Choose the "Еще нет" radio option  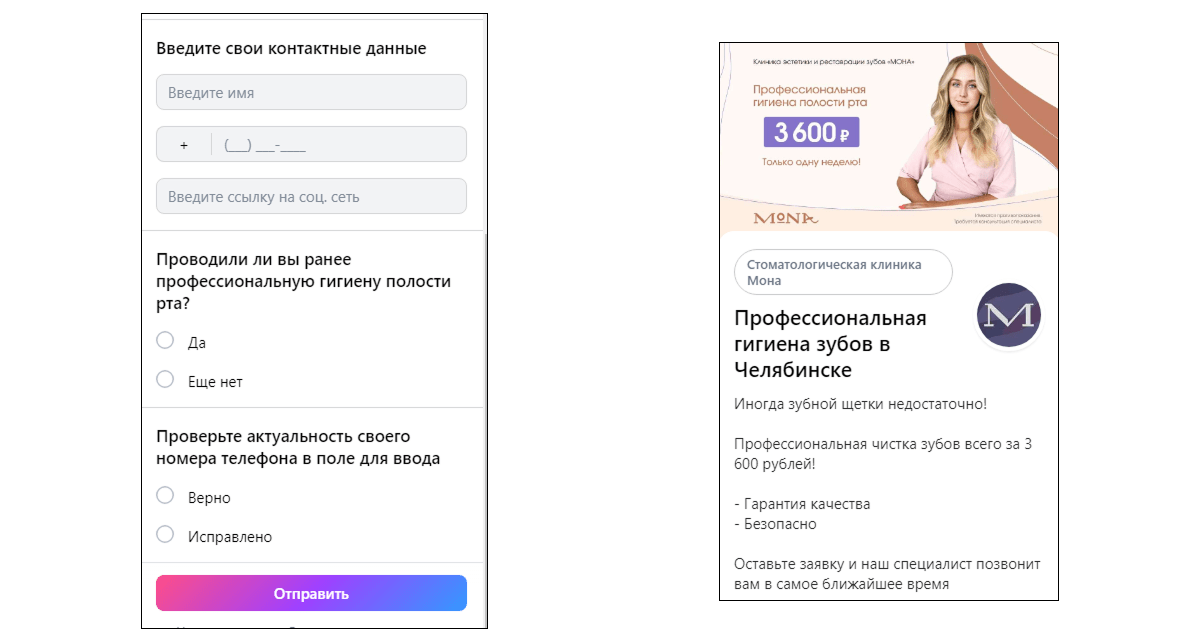166,380
